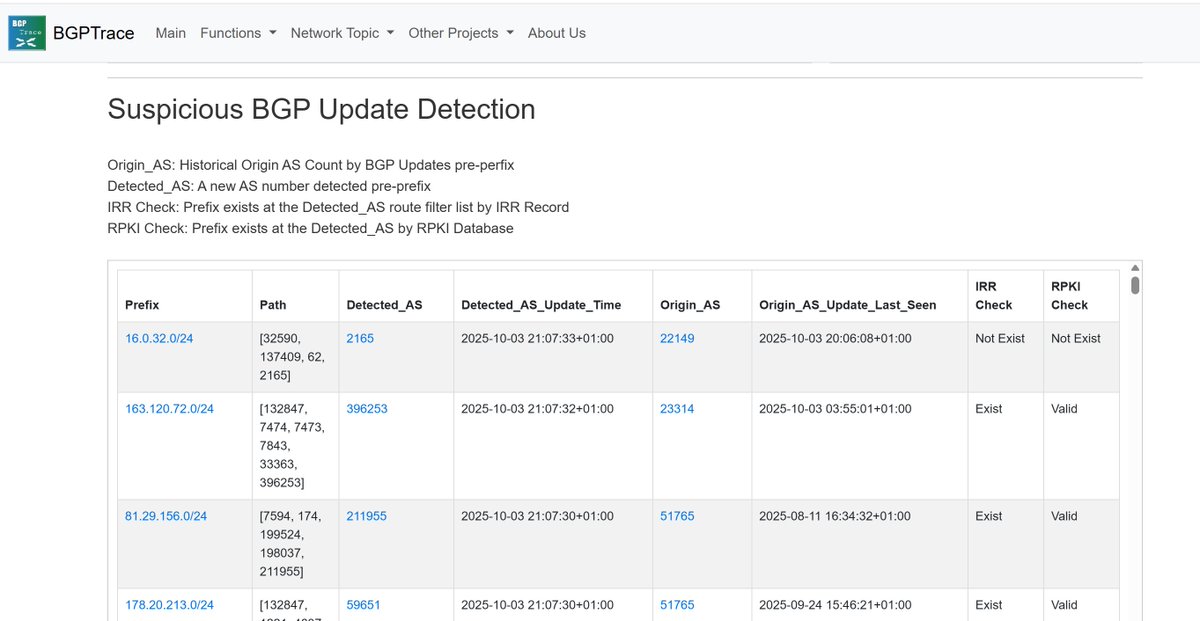Select IRR 'Exist' cell for 163.120.72.0/24

pos(1006,446)
